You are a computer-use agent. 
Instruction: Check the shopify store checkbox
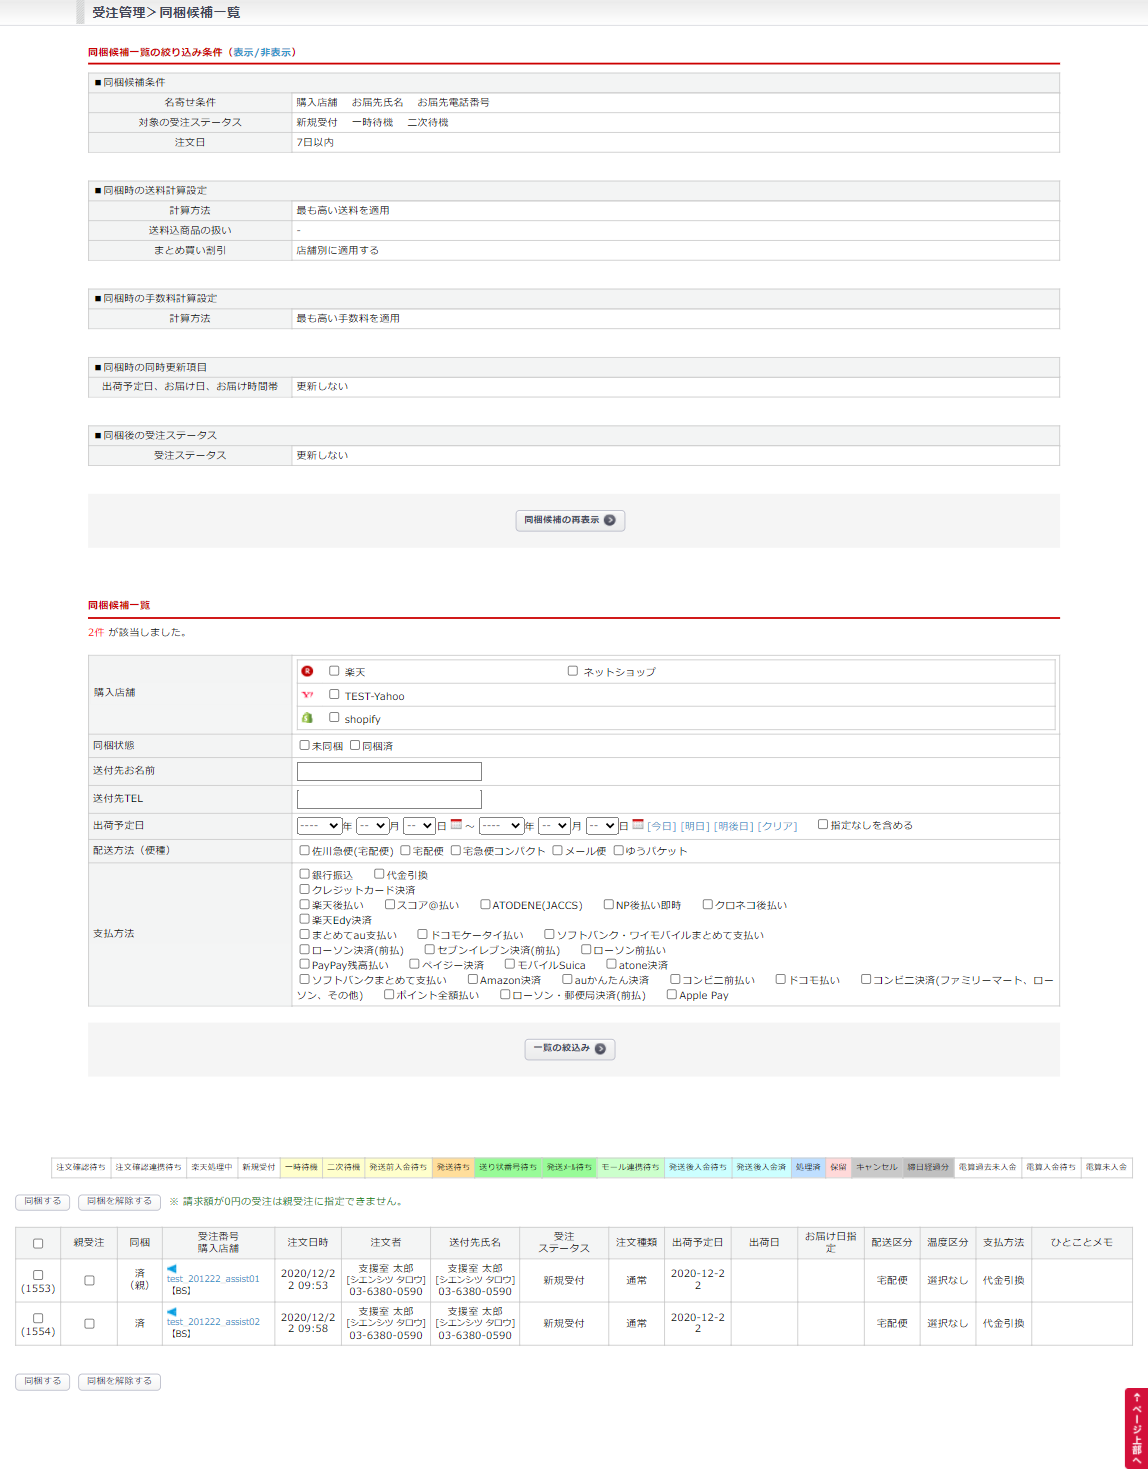(x=335, y=717)
